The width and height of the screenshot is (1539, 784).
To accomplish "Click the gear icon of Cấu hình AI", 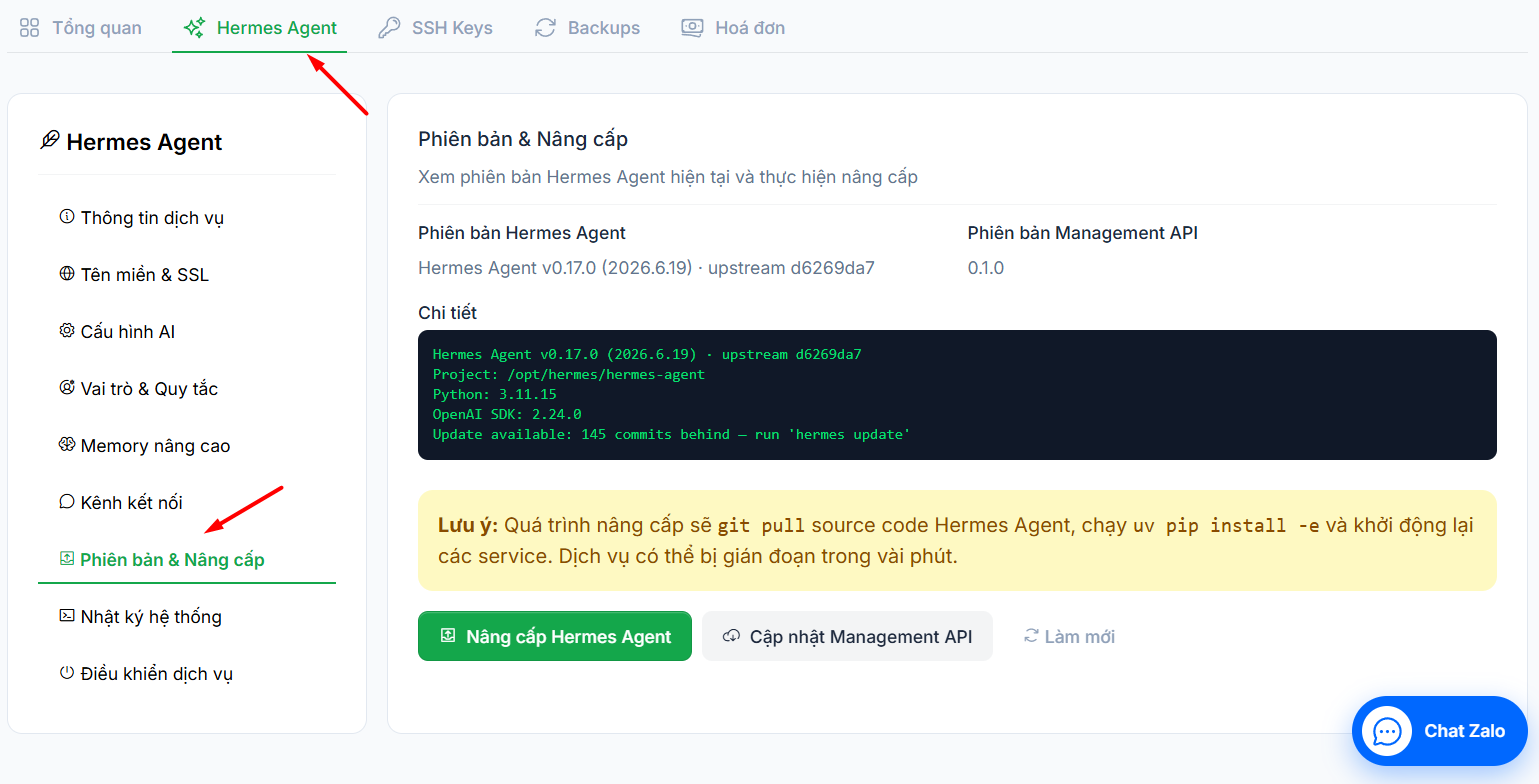I will coord(67,330).
